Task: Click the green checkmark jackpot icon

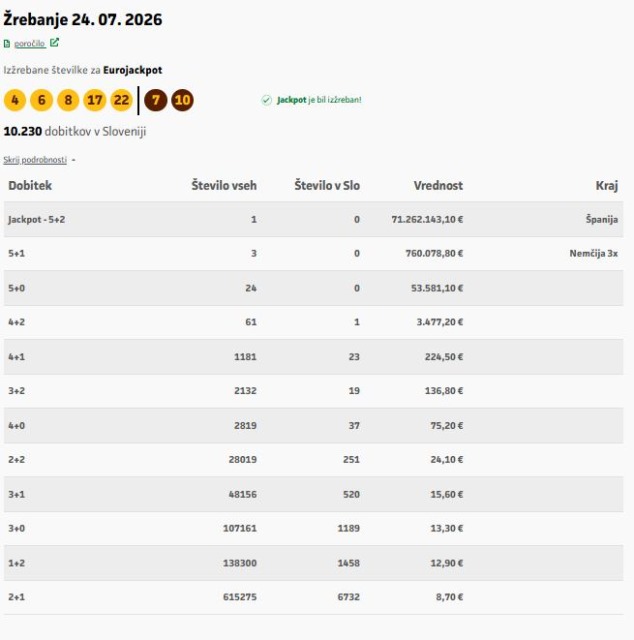Action: 267,100
